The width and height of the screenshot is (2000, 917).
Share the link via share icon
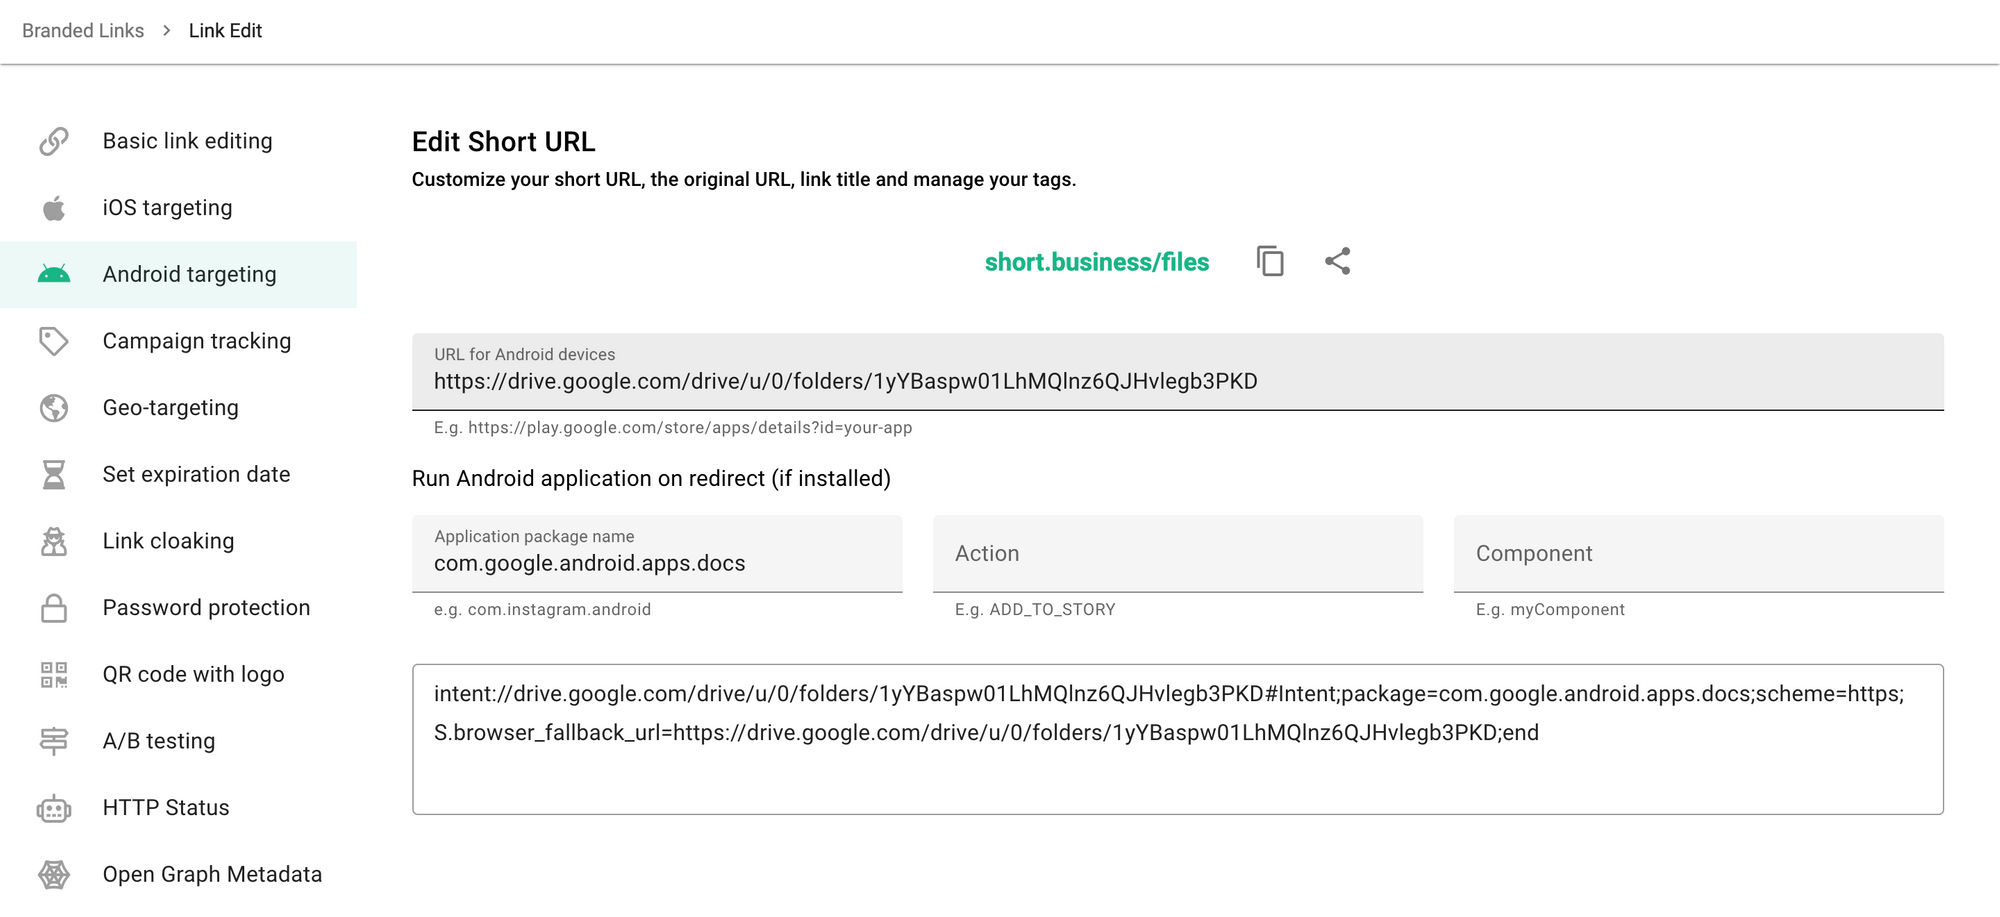click(1338, 261)
